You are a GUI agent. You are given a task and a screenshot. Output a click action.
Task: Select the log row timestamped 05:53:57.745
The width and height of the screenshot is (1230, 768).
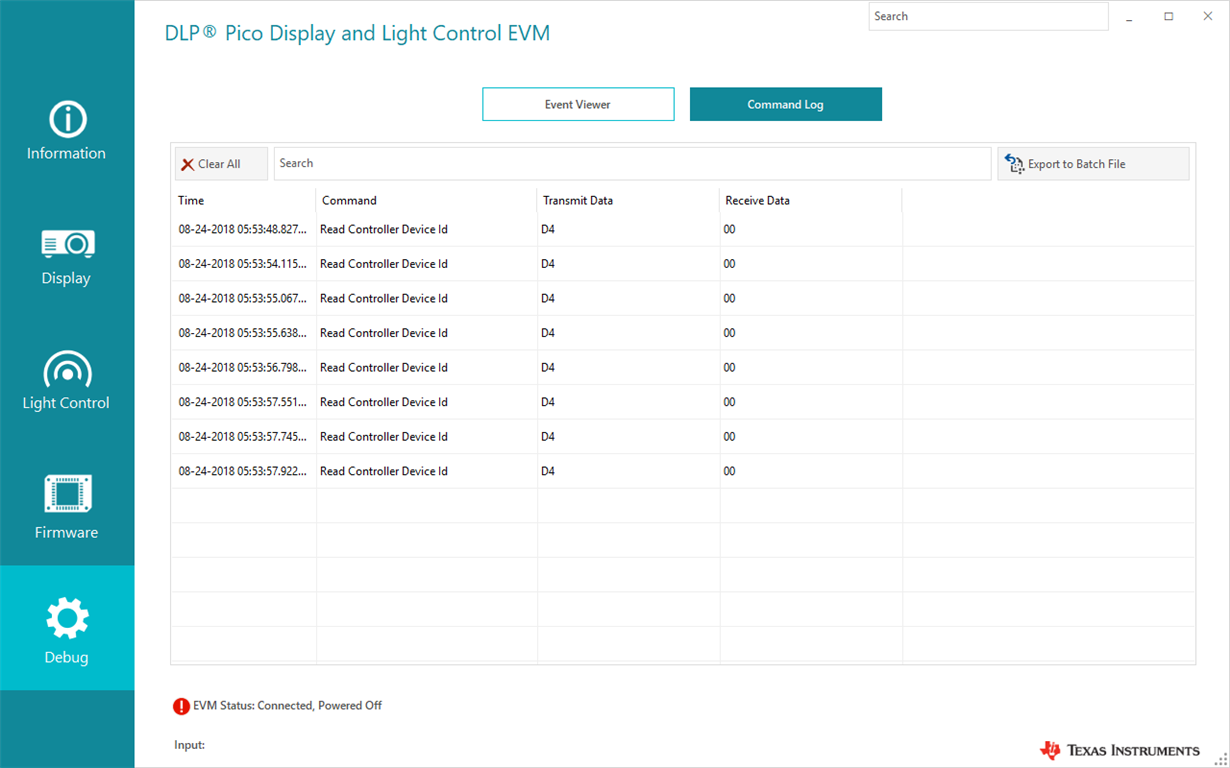coord(683,436)
